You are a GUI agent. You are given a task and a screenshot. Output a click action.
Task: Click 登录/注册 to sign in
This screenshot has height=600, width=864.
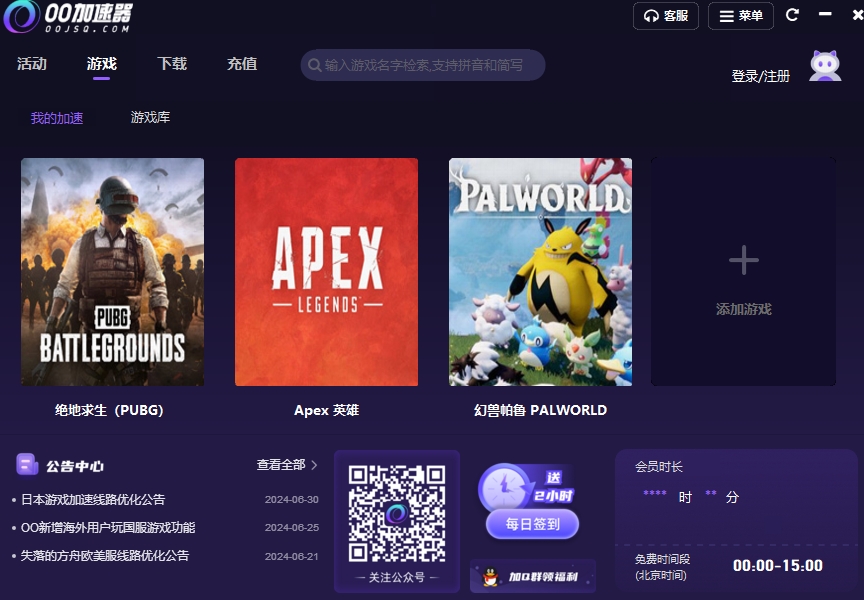tap(760, 76)
